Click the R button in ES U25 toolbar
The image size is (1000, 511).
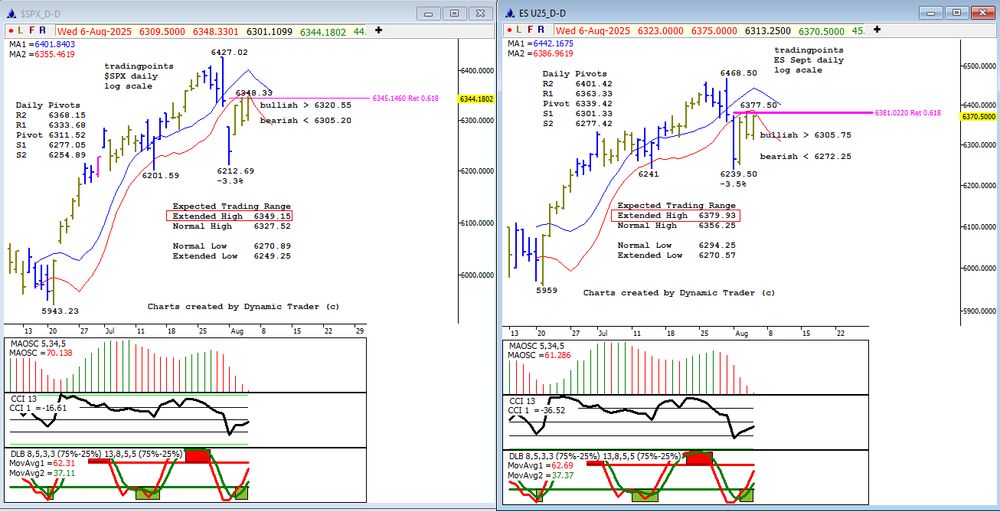(541, 30)
